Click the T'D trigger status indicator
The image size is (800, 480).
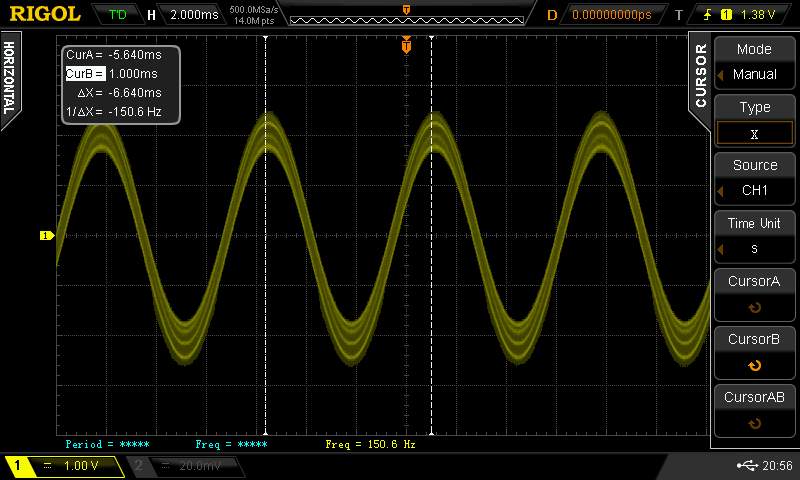(118, 15)
